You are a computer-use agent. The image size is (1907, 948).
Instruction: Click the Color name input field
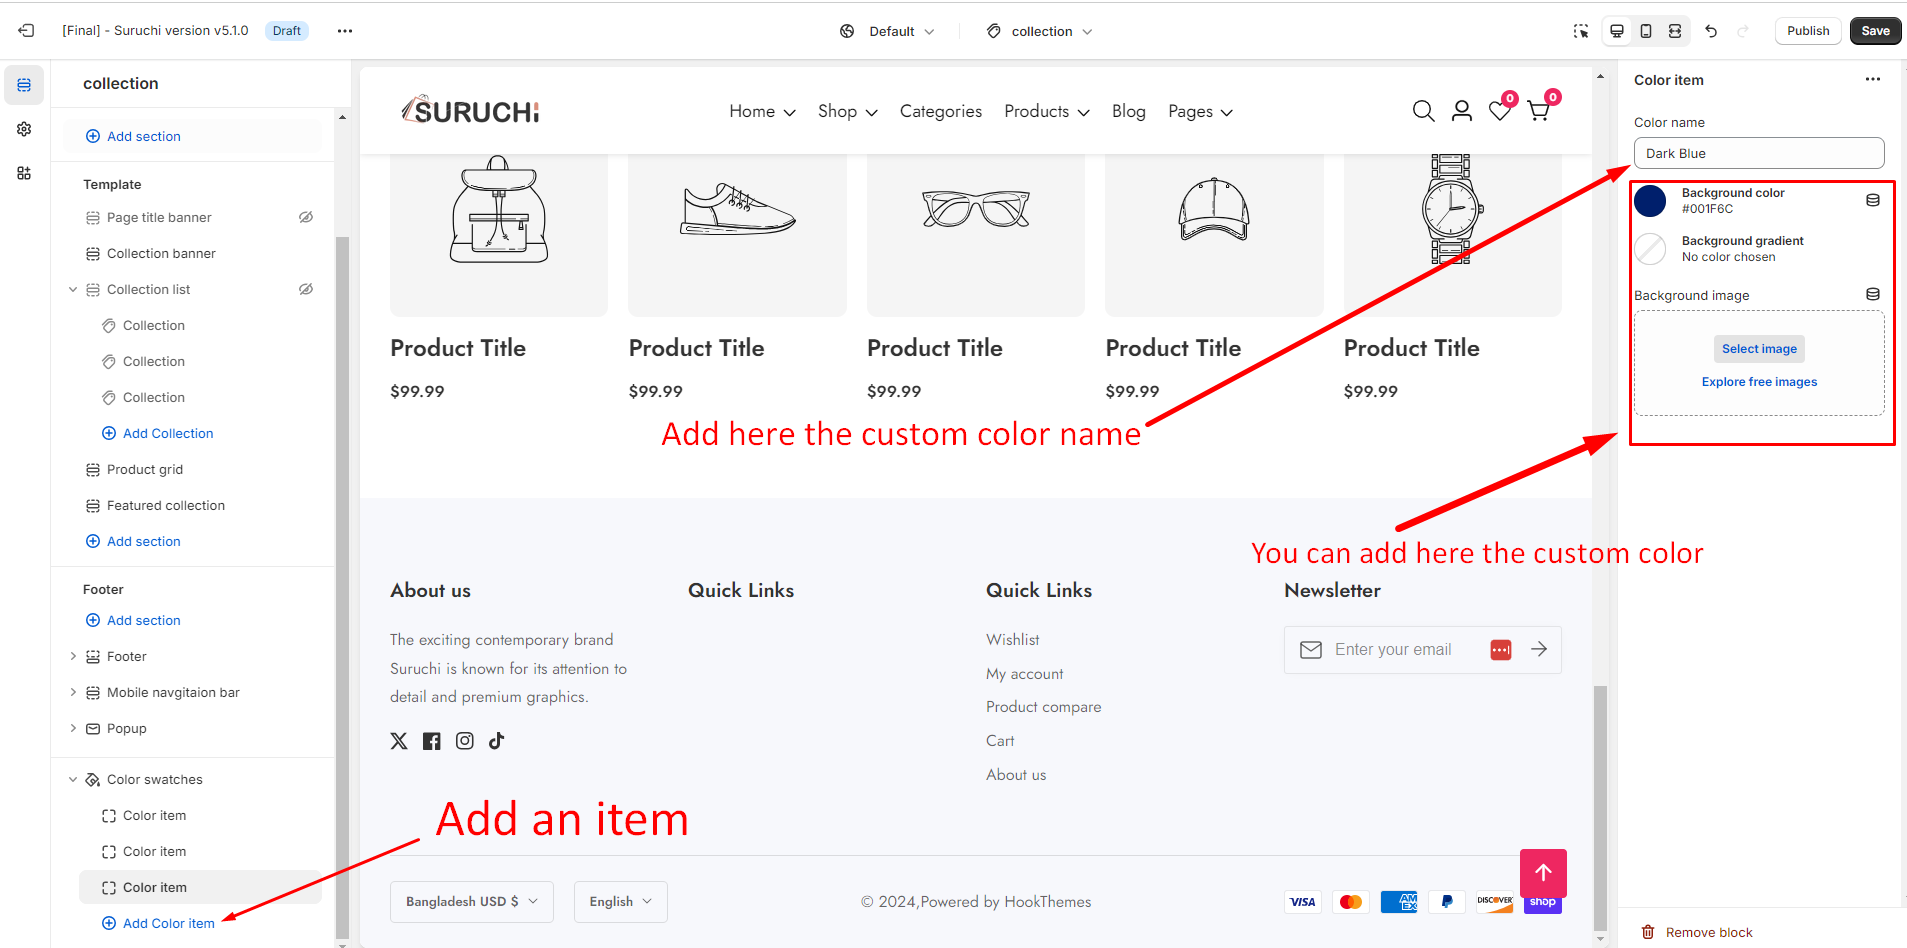[x=1758, y=154]
